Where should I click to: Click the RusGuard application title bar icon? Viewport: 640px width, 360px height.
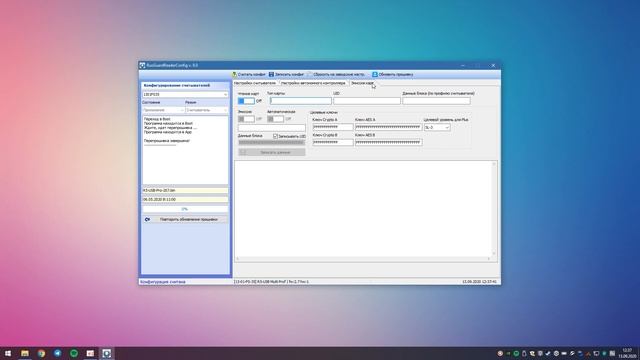pos(142,65)
